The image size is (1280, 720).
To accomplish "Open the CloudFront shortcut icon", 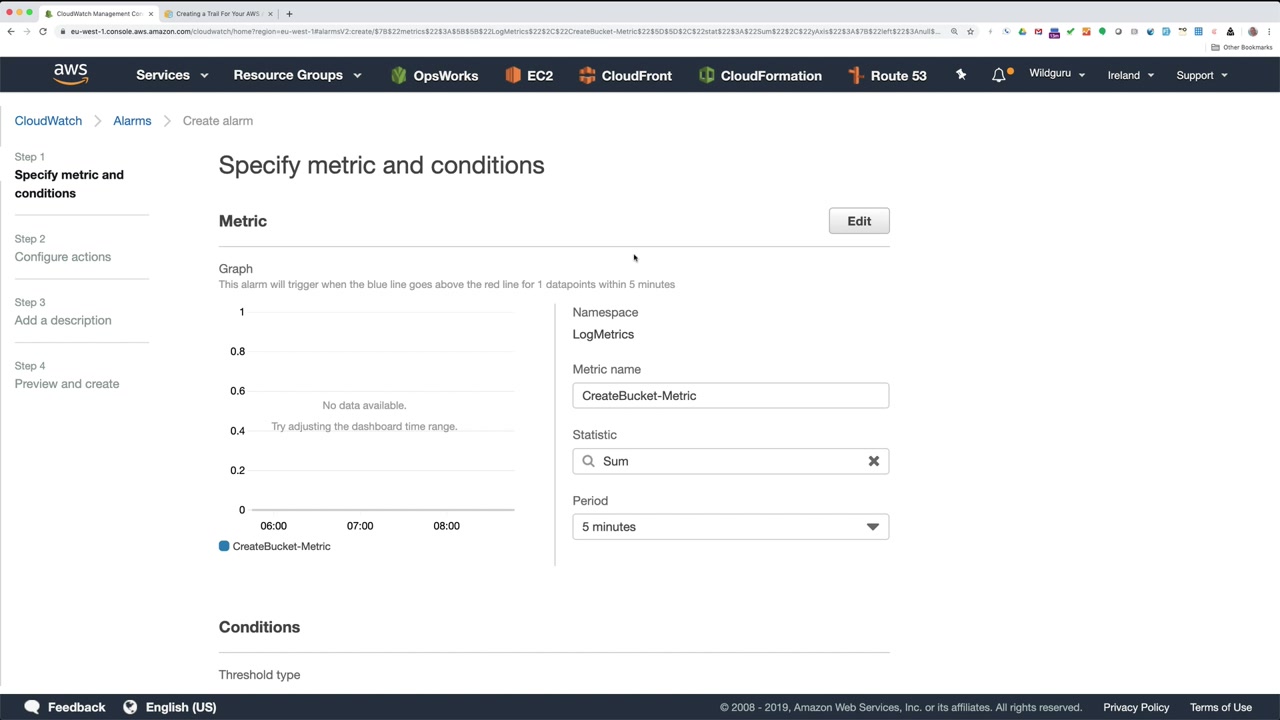I will tap(587, 75).
